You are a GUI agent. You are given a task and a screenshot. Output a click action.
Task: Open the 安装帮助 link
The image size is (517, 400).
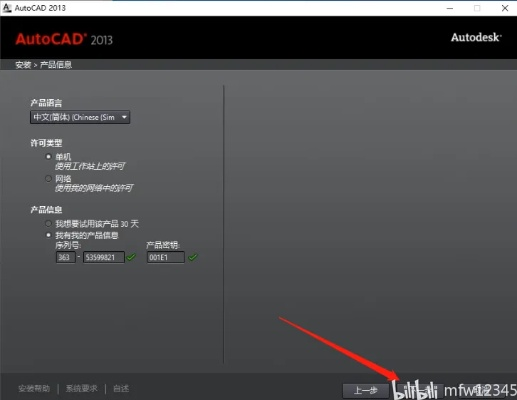[x=34, y=388]
